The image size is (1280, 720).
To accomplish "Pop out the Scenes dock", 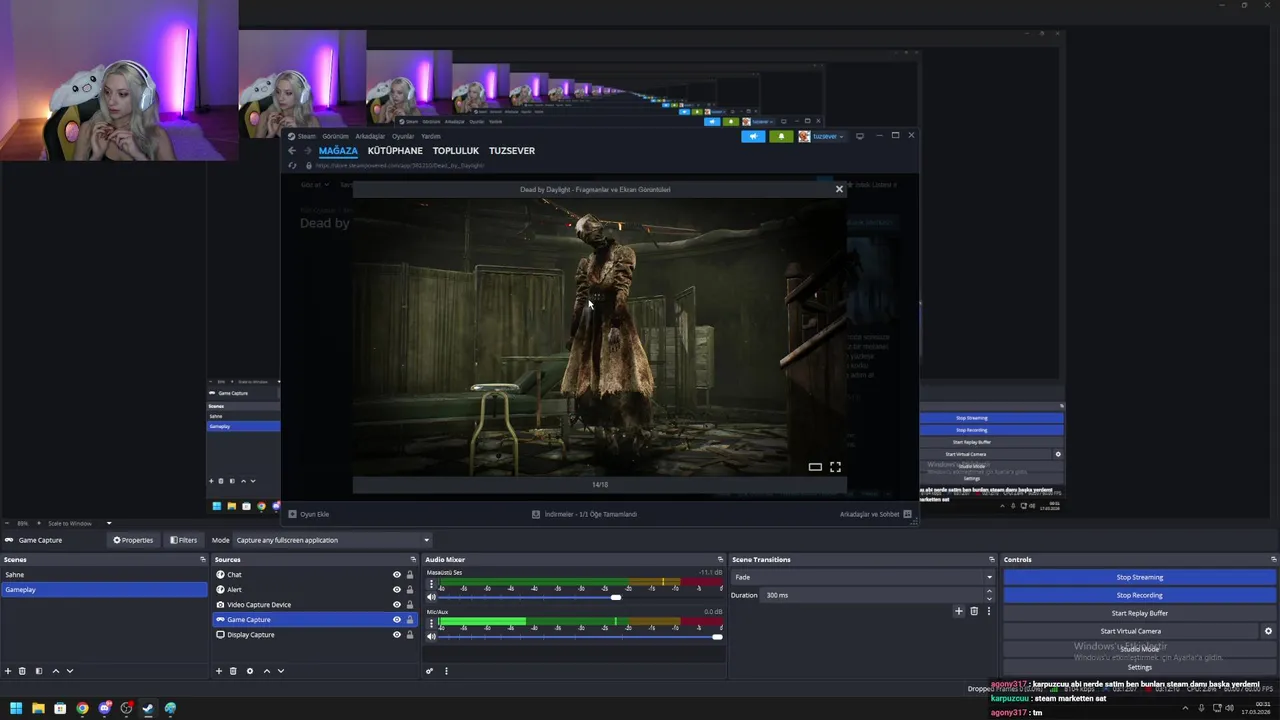I will (x=203, y=560).
